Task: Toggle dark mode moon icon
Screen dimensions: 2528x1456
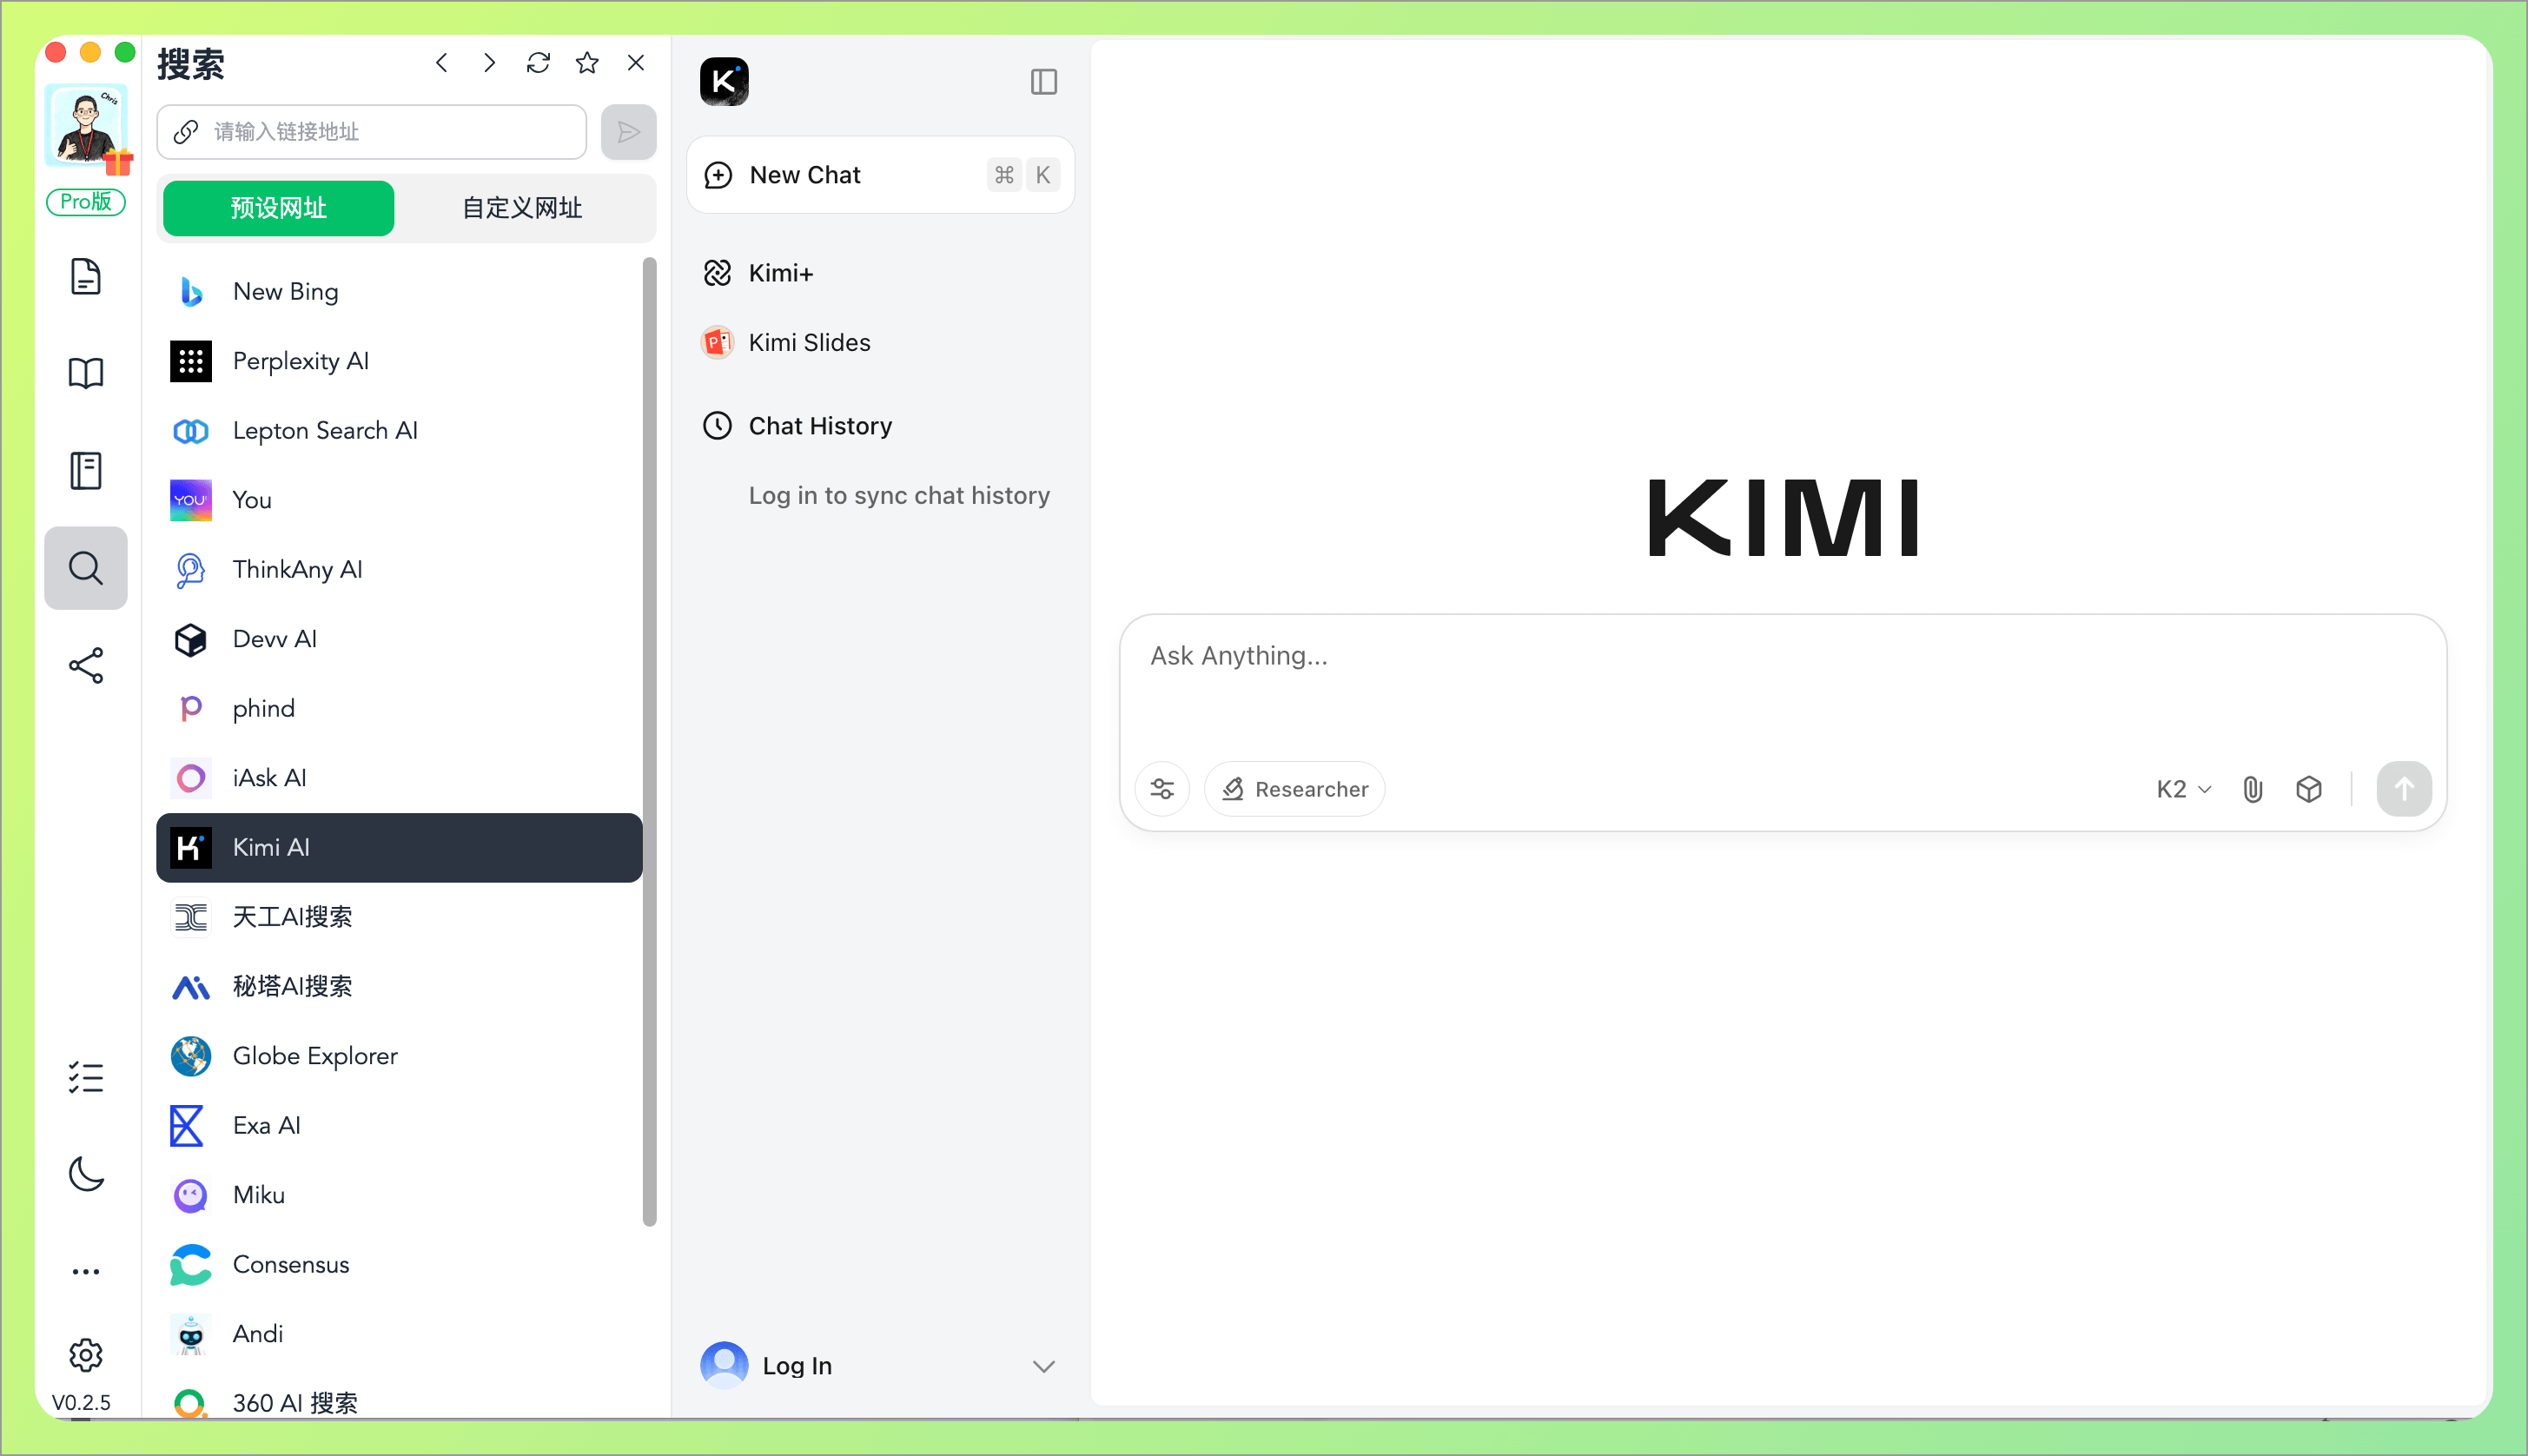Action: coord(86,1173)
